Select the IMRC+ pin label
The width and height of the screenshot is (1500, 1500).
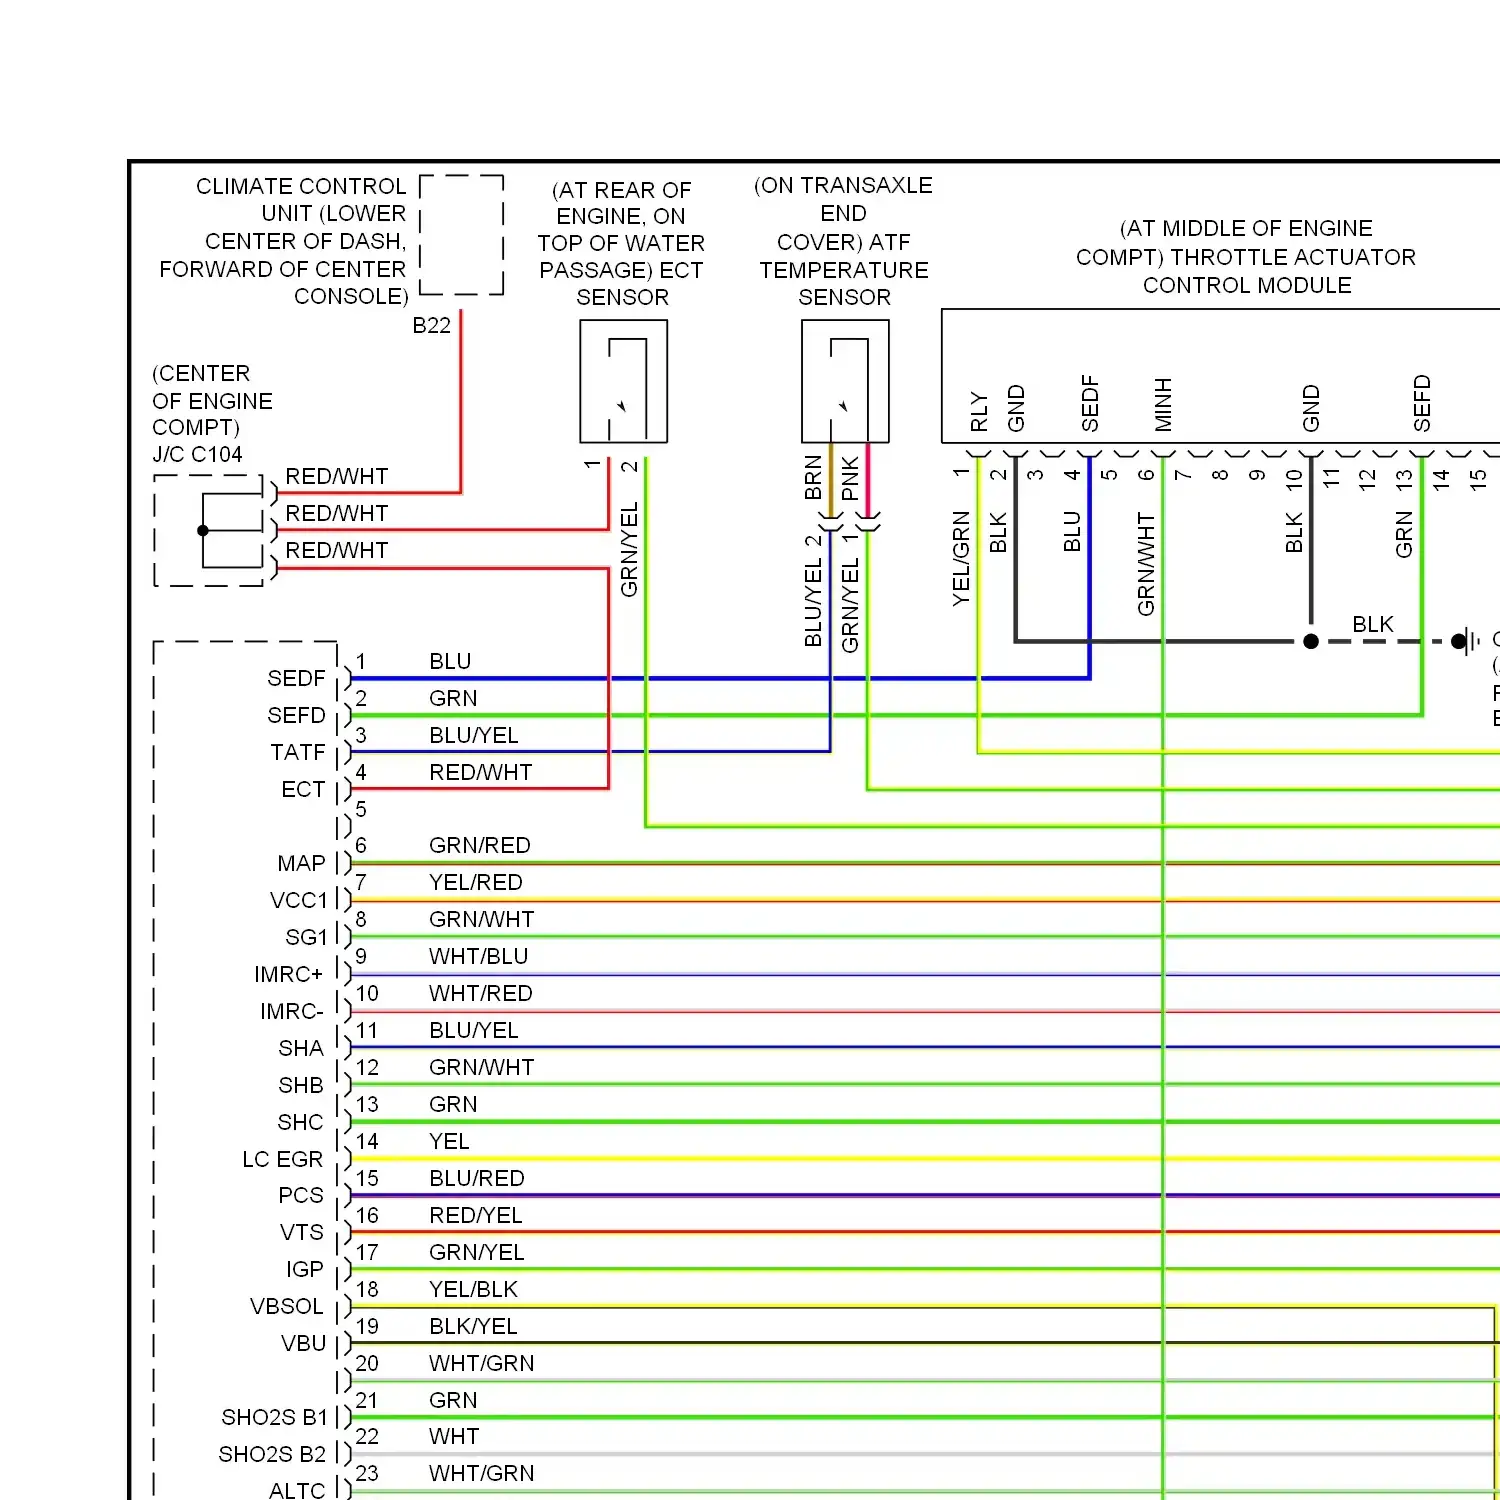point(288,974)
